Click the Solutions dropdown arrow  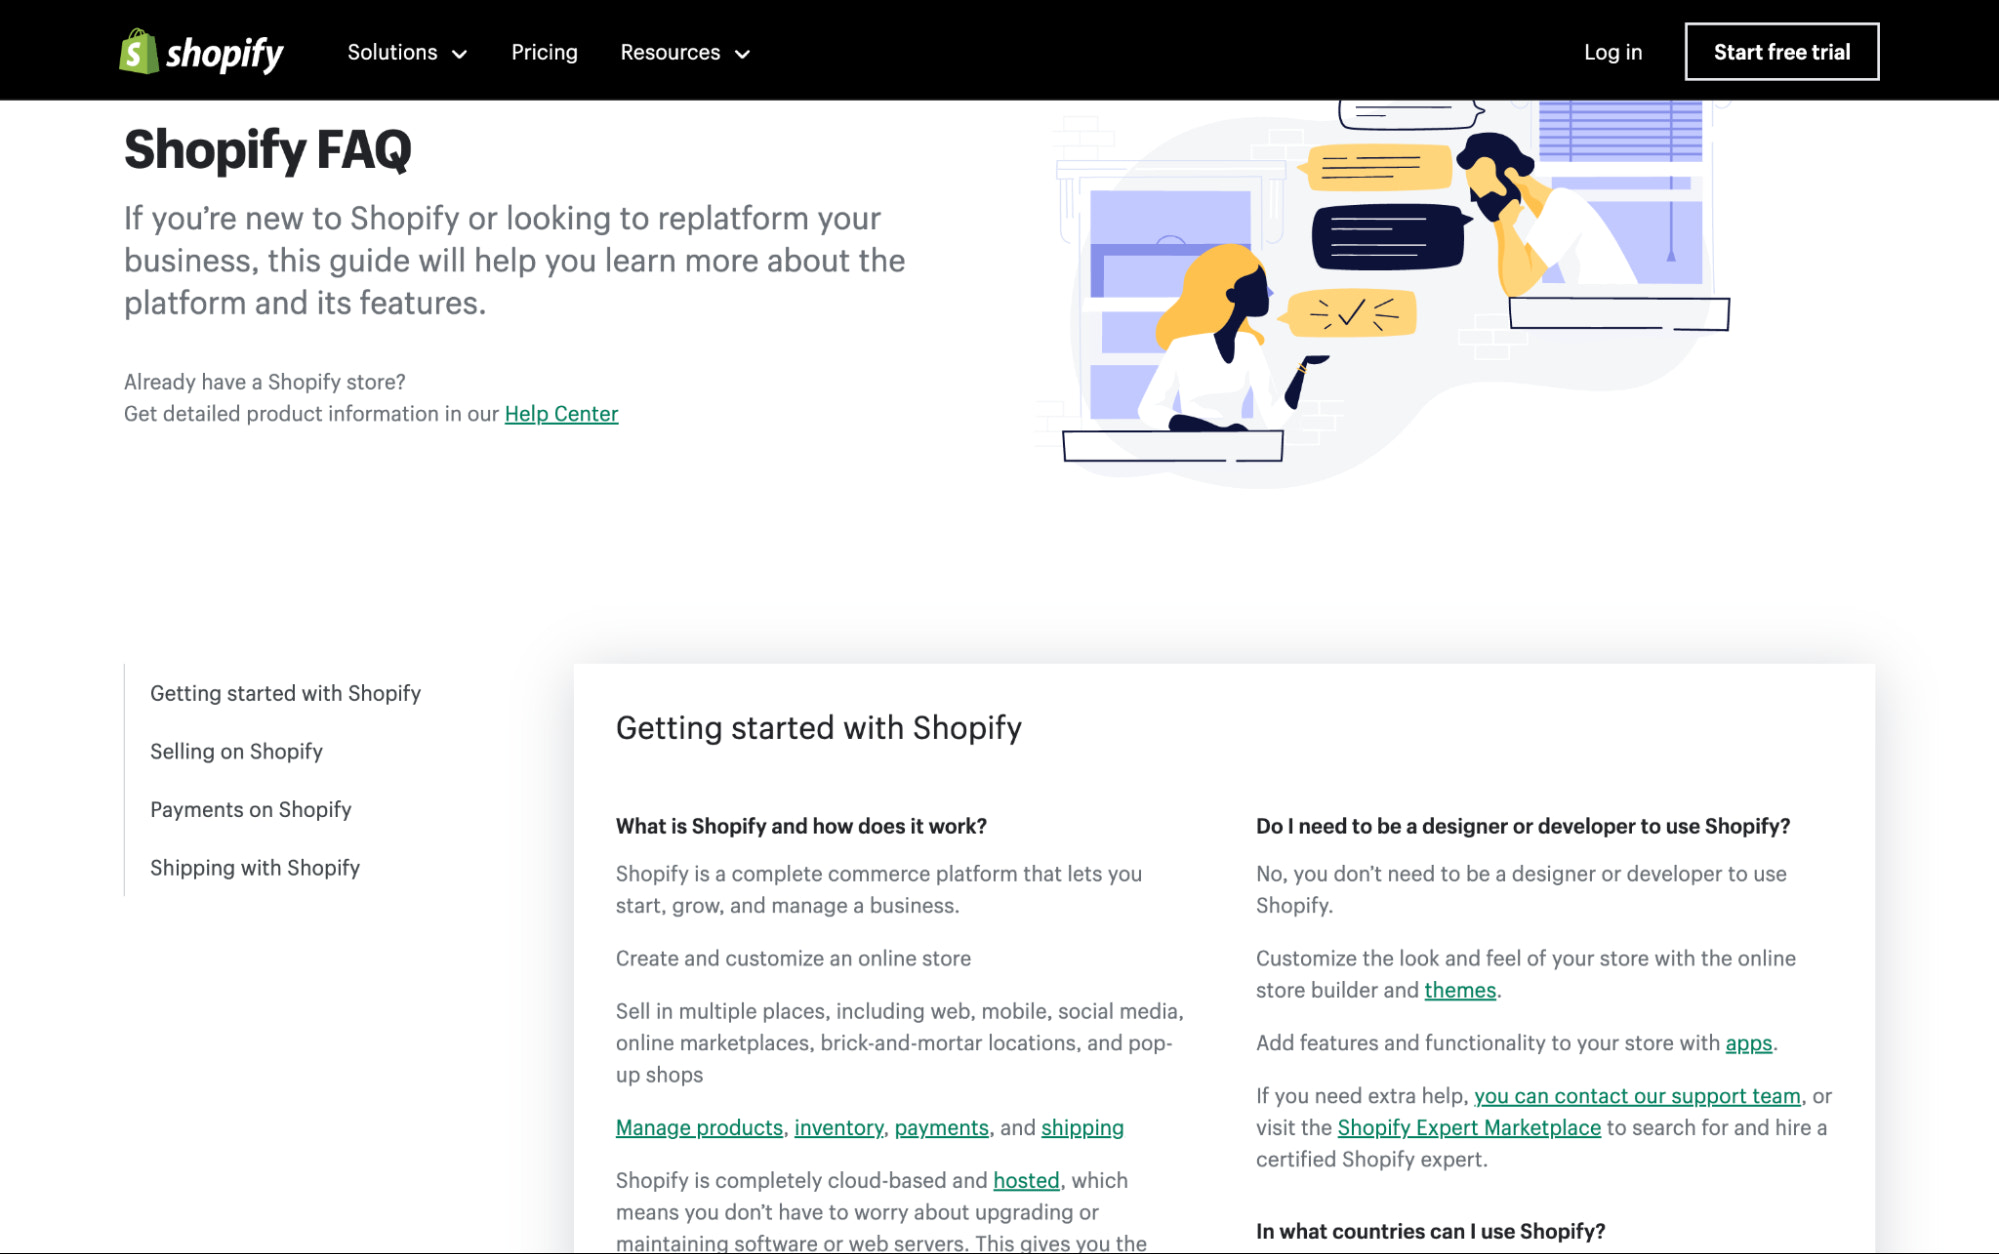point(461,52)
